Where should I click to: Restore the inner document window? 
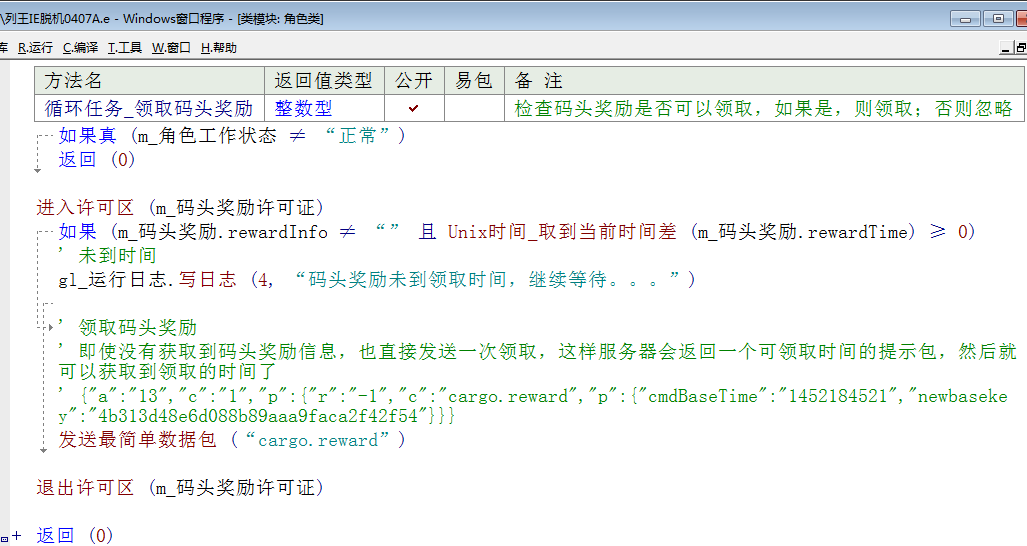1021,47
